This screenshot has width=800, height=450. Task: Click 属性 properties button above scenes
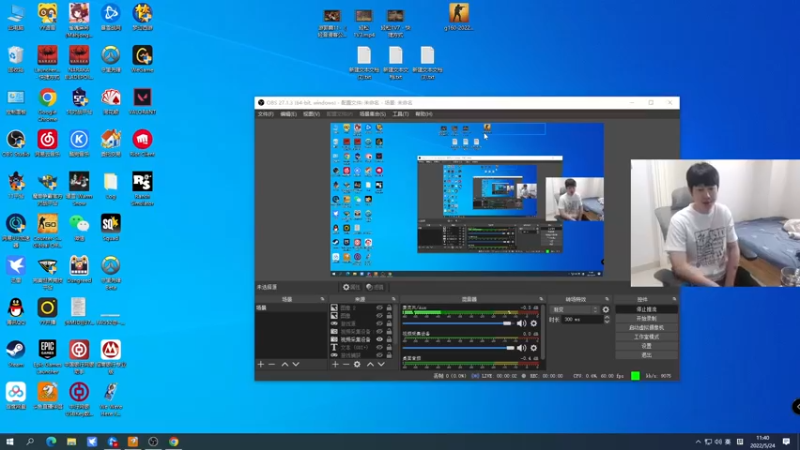click(x=351, y=287)
